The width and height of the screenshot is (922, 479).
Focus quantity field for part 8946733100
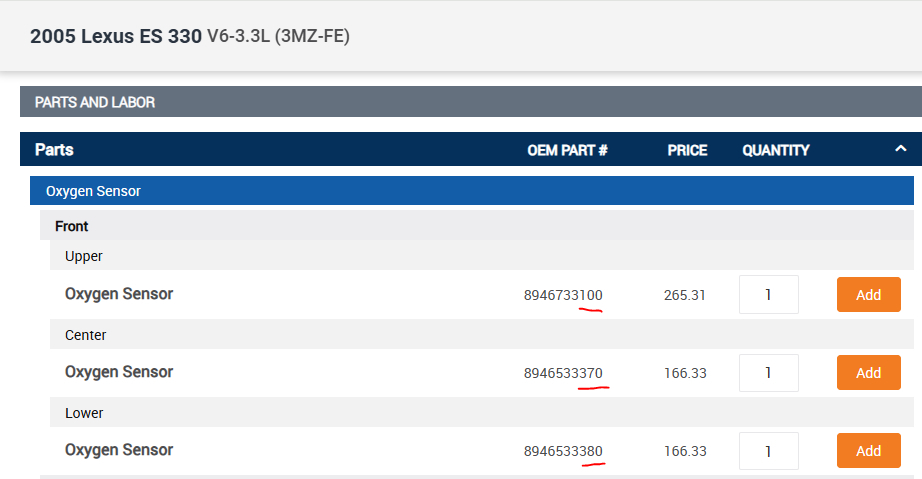[768, 295]
